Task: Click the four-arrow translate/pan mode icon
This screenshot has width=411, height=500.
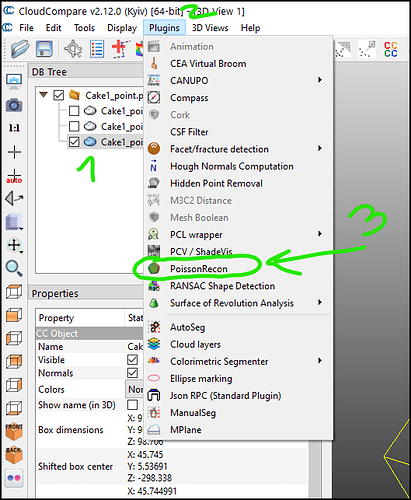Action: (14, 245)
